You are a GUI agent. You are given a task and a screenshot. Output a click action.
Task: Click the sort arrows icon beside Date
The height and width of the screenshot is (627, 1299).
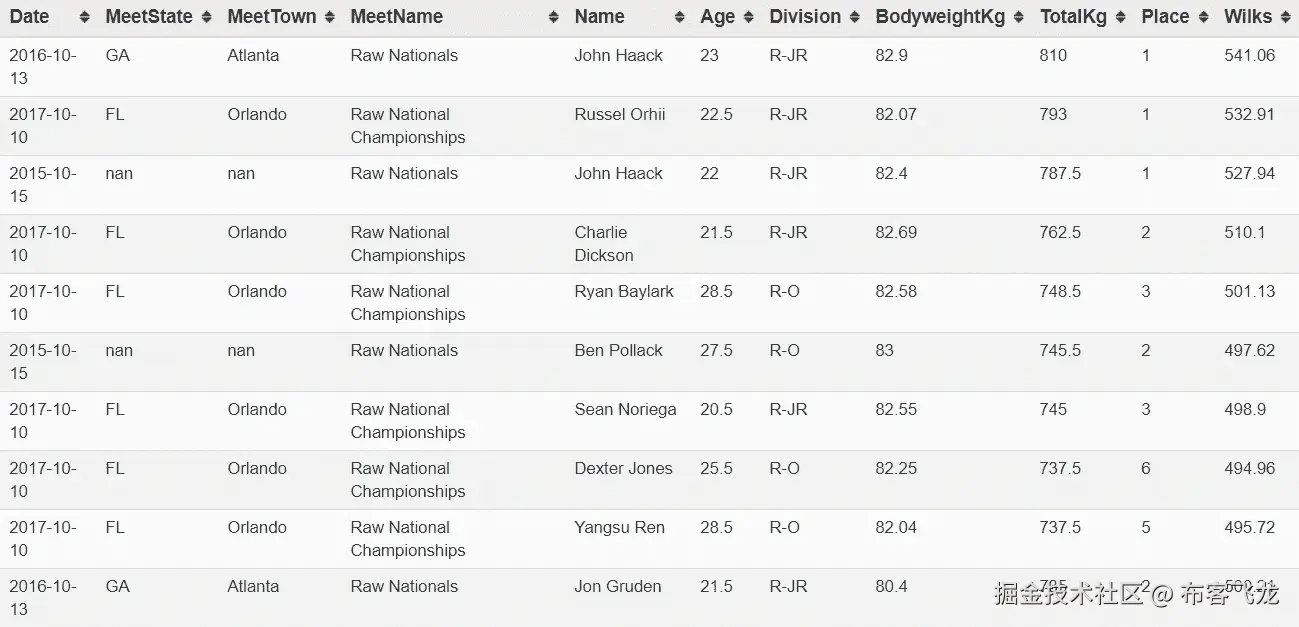(x=84, y=18)
